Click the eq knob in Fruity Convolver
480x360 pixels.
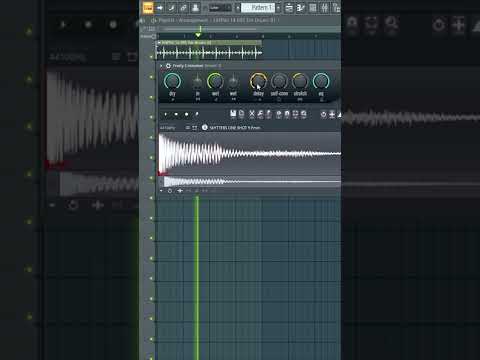click(x=321, y=81)
